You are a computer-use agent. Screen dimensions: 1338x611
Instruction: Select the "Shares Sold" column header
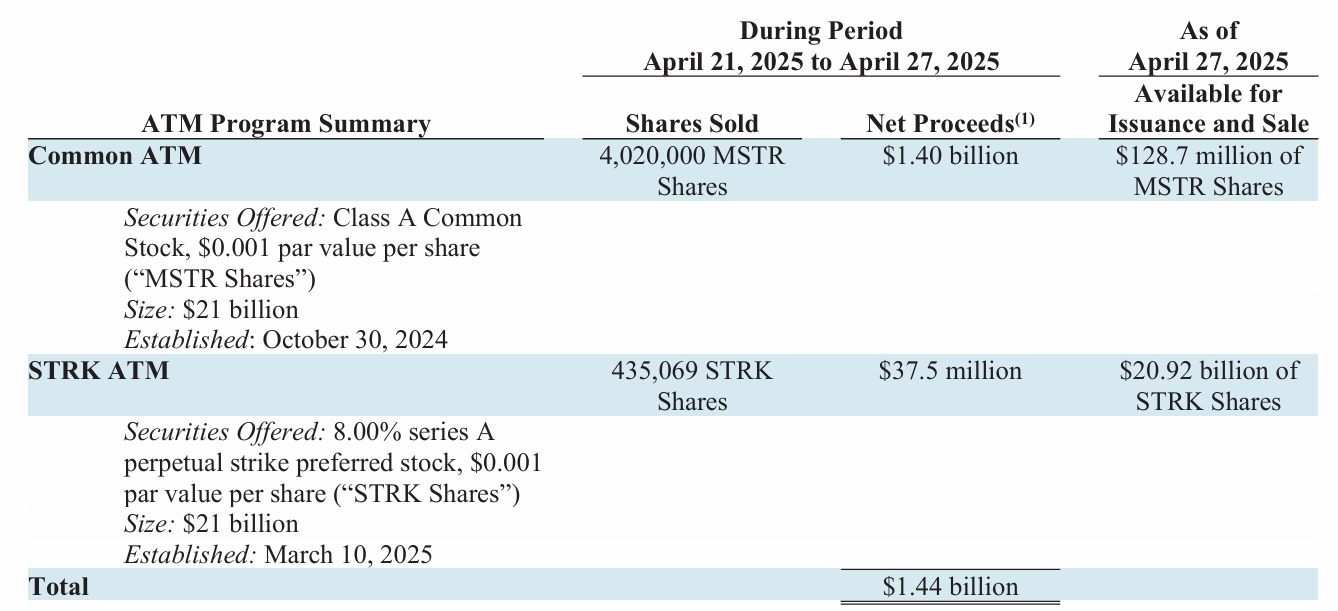[x=692, y=124]
